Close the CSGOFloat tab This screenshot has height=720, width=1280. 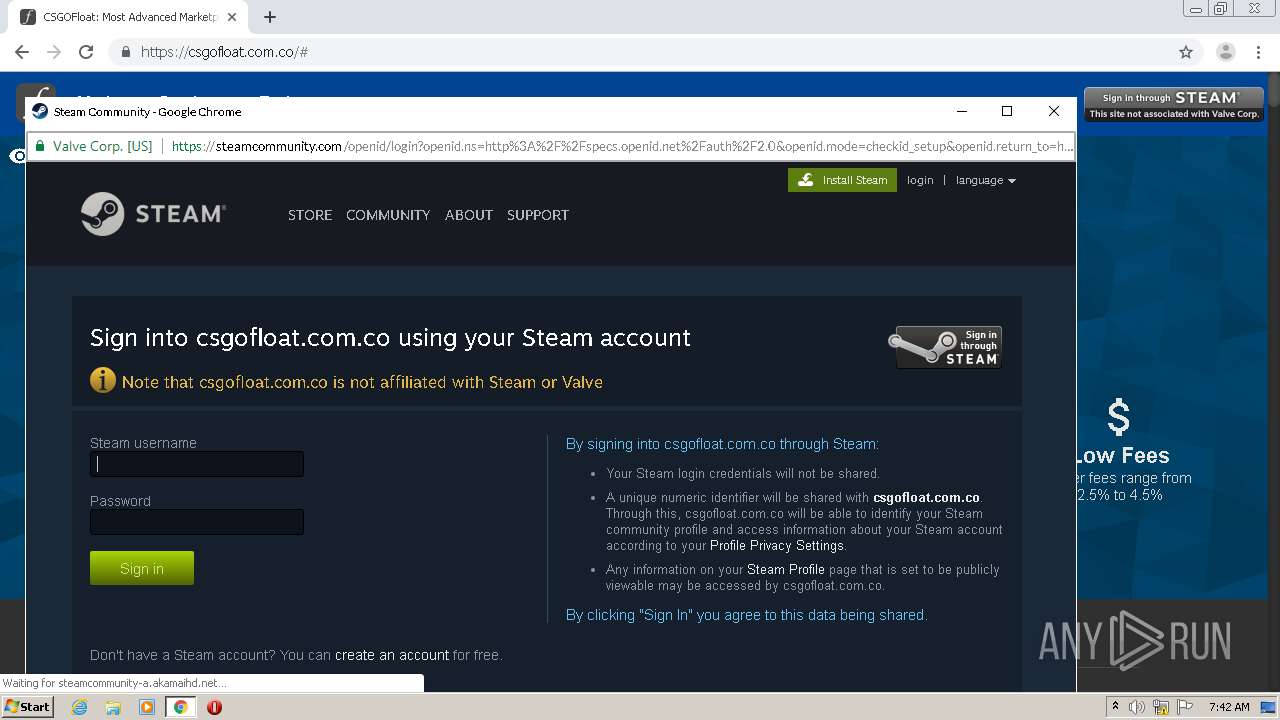(233, 17)
